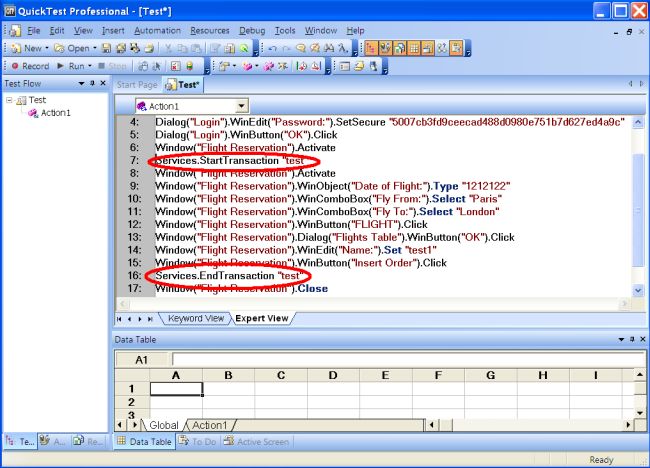Image resolution: width=650 pixels, height=468 pixels.
Task: Click the Uncomment Block icon
Action: (x=315, y=48)
